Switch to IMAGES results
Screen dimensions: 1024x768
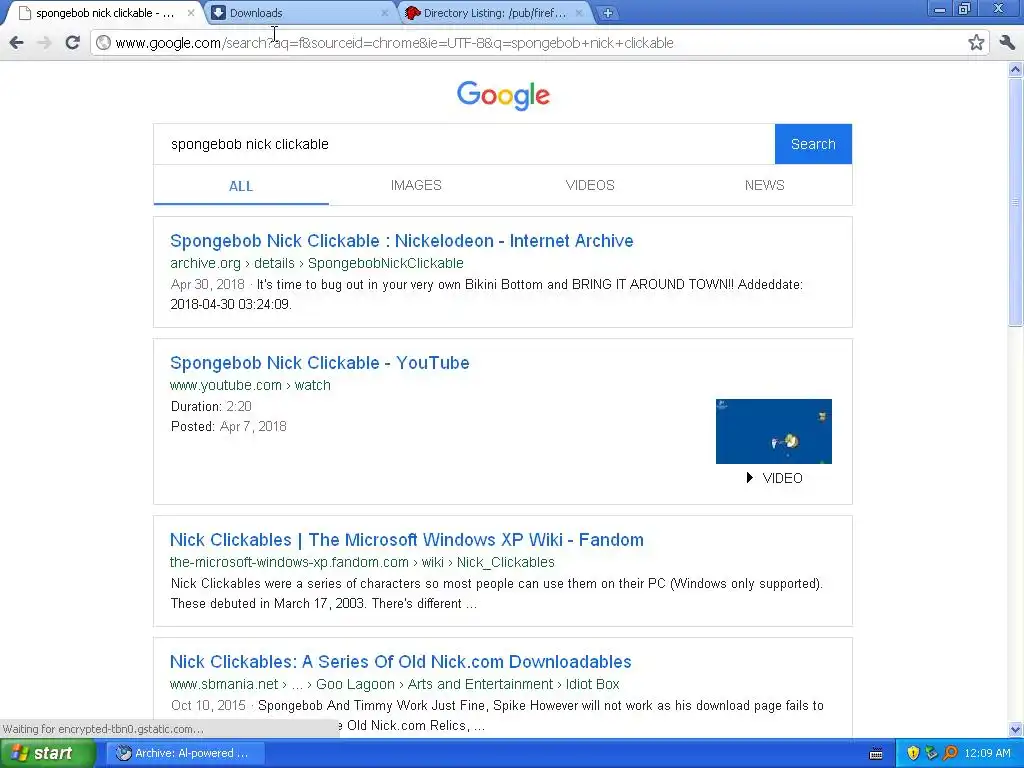point(416,185)
